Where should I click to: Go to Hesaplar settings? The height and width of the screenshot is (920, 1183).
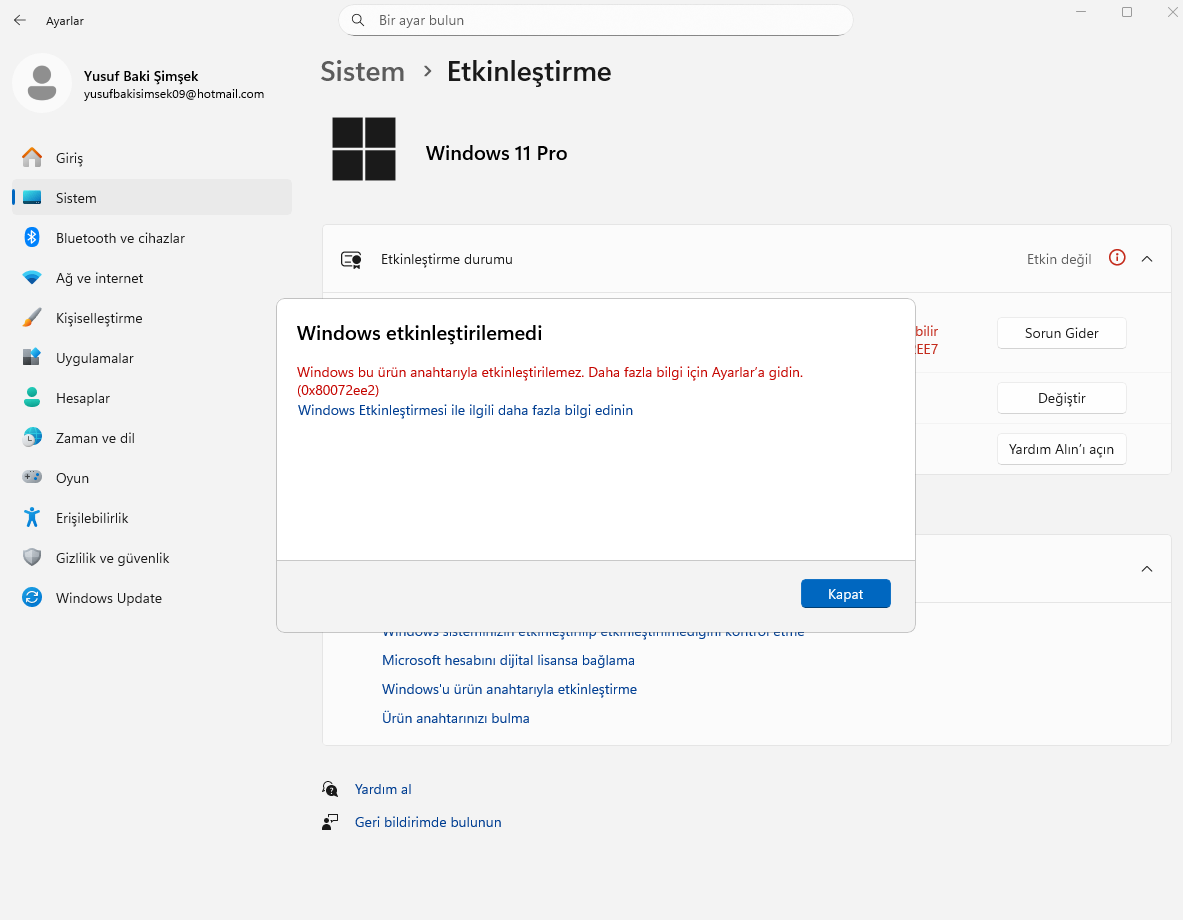(152, 398)
